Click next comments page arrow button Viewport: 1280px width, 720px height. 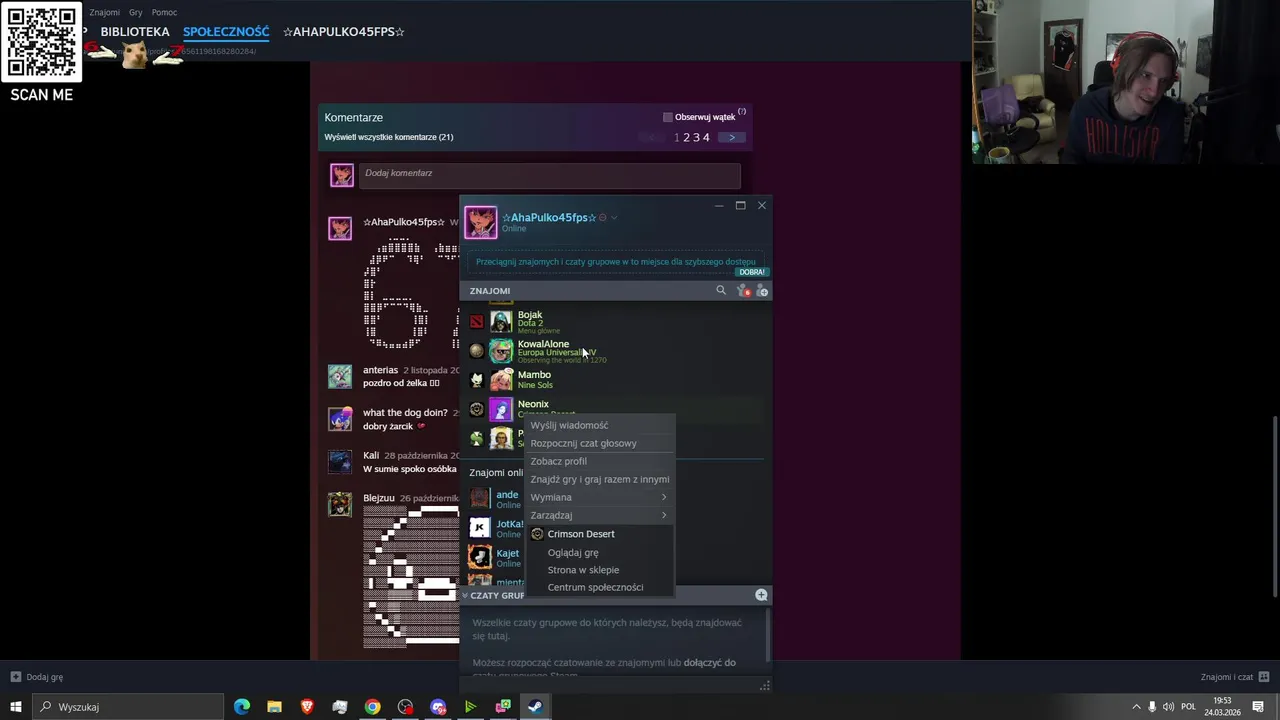tap(731, 138)
